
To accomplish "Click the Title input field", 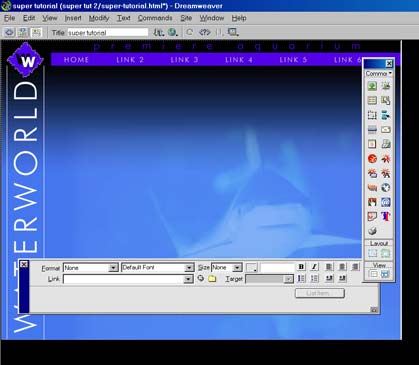I will pyautogui.click(x=108, y=32).
